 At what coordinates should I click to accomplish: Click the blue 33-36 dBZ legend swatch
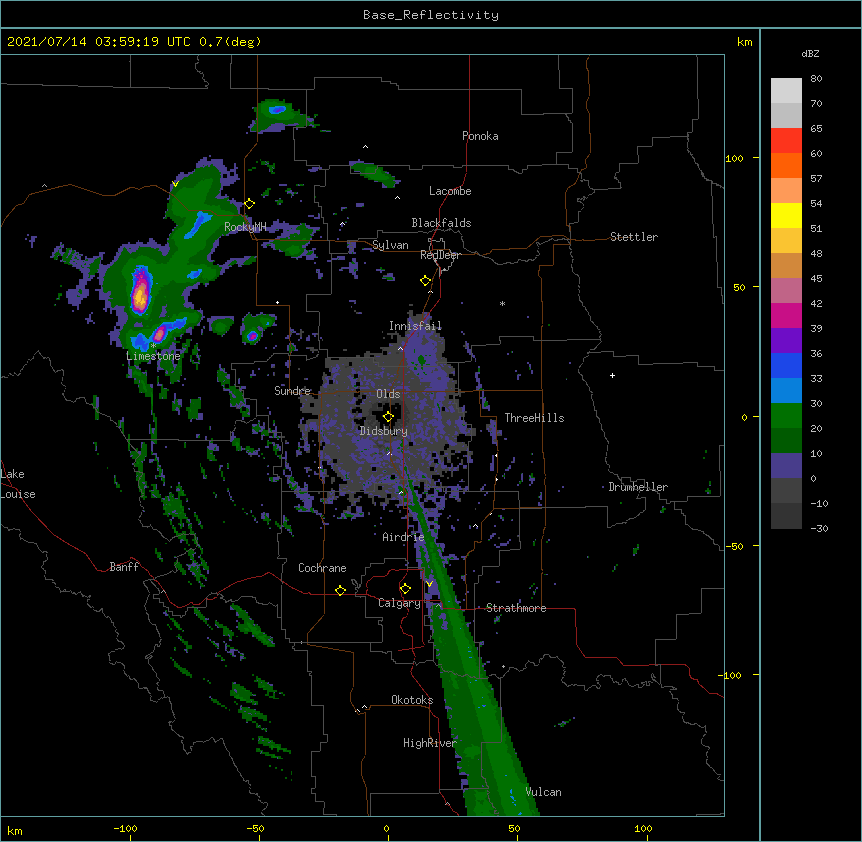tap(786, 365)
